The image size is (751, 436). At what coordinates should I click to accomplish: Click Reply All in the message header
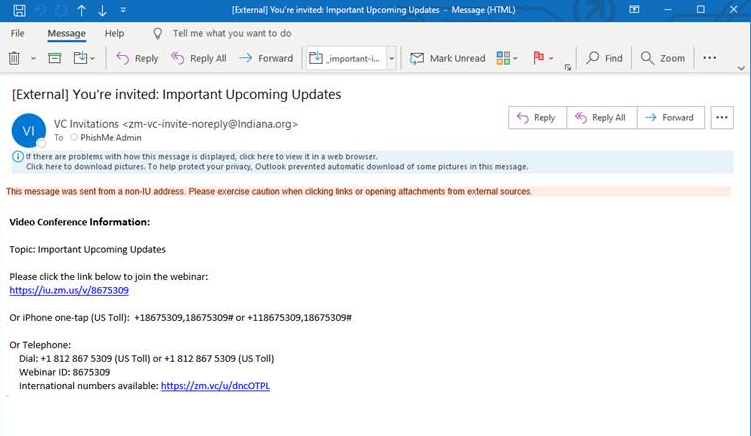pyautogui.click(x=602, y=117)
